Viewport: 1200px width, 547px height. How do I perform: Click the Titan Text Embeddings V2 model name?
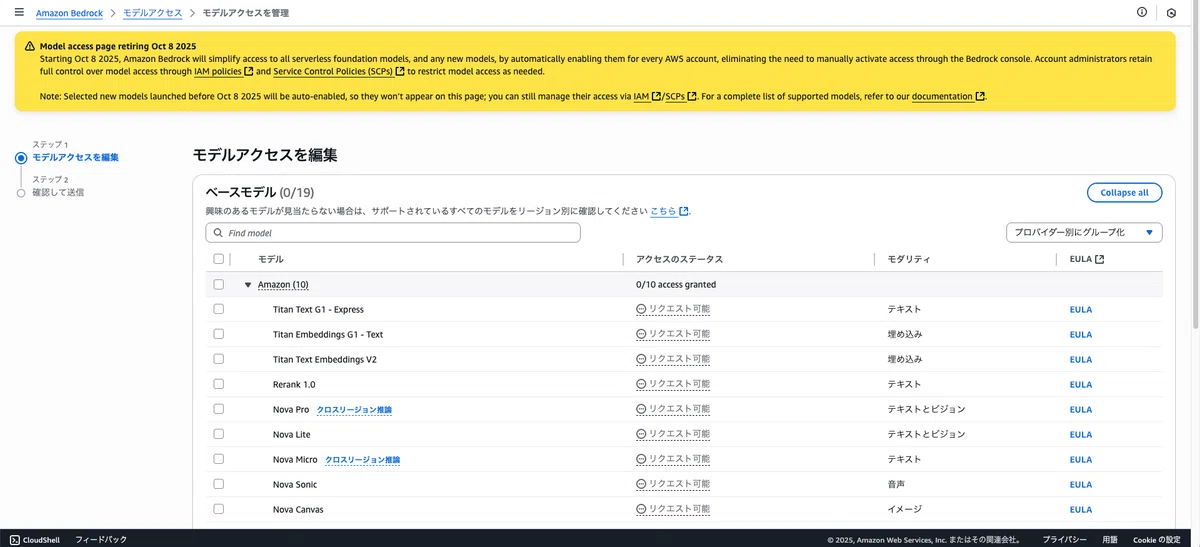pyautogui.click(x=325, y=359)
